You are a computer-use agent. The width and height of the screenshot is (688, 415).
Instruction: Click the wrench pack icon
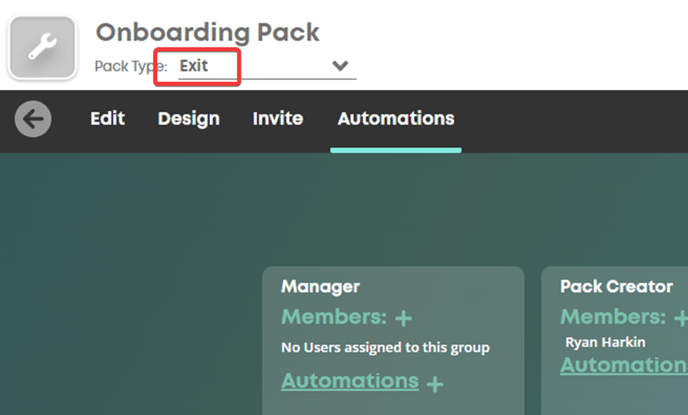[x=43, y=47]
